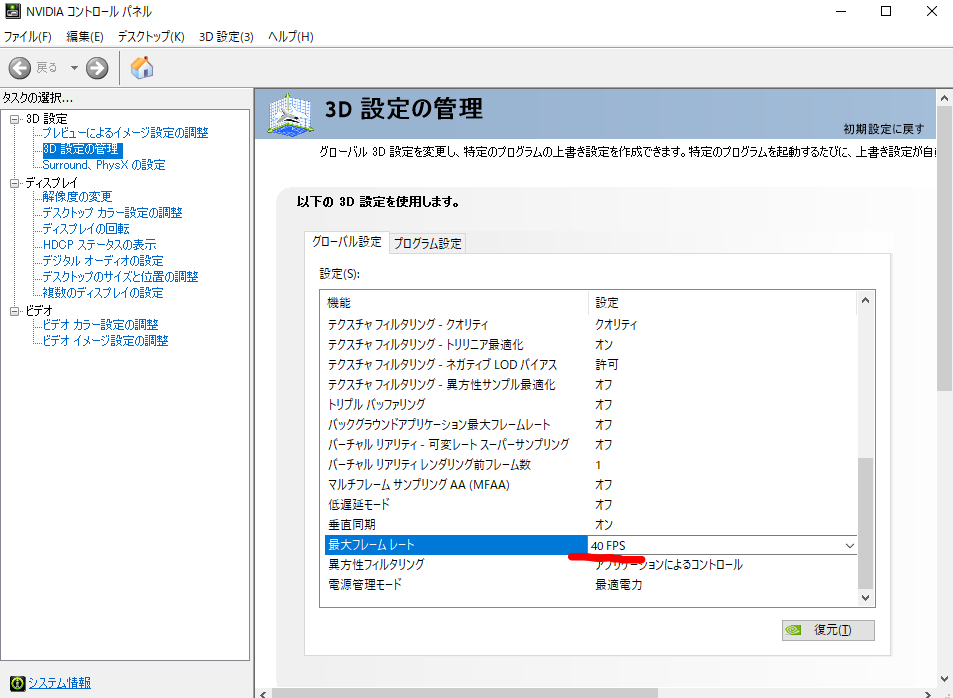Click the settings list scroll up arrow

(866, 300)
